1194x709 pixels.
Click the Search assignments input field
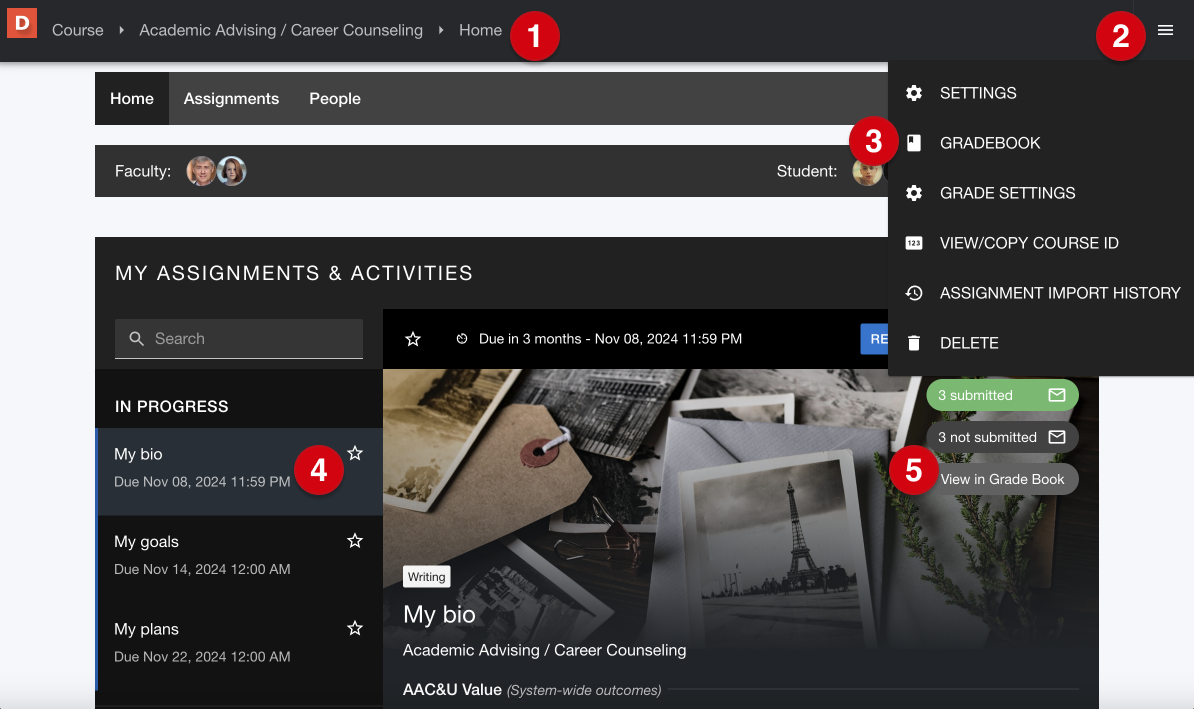[239, 339]
